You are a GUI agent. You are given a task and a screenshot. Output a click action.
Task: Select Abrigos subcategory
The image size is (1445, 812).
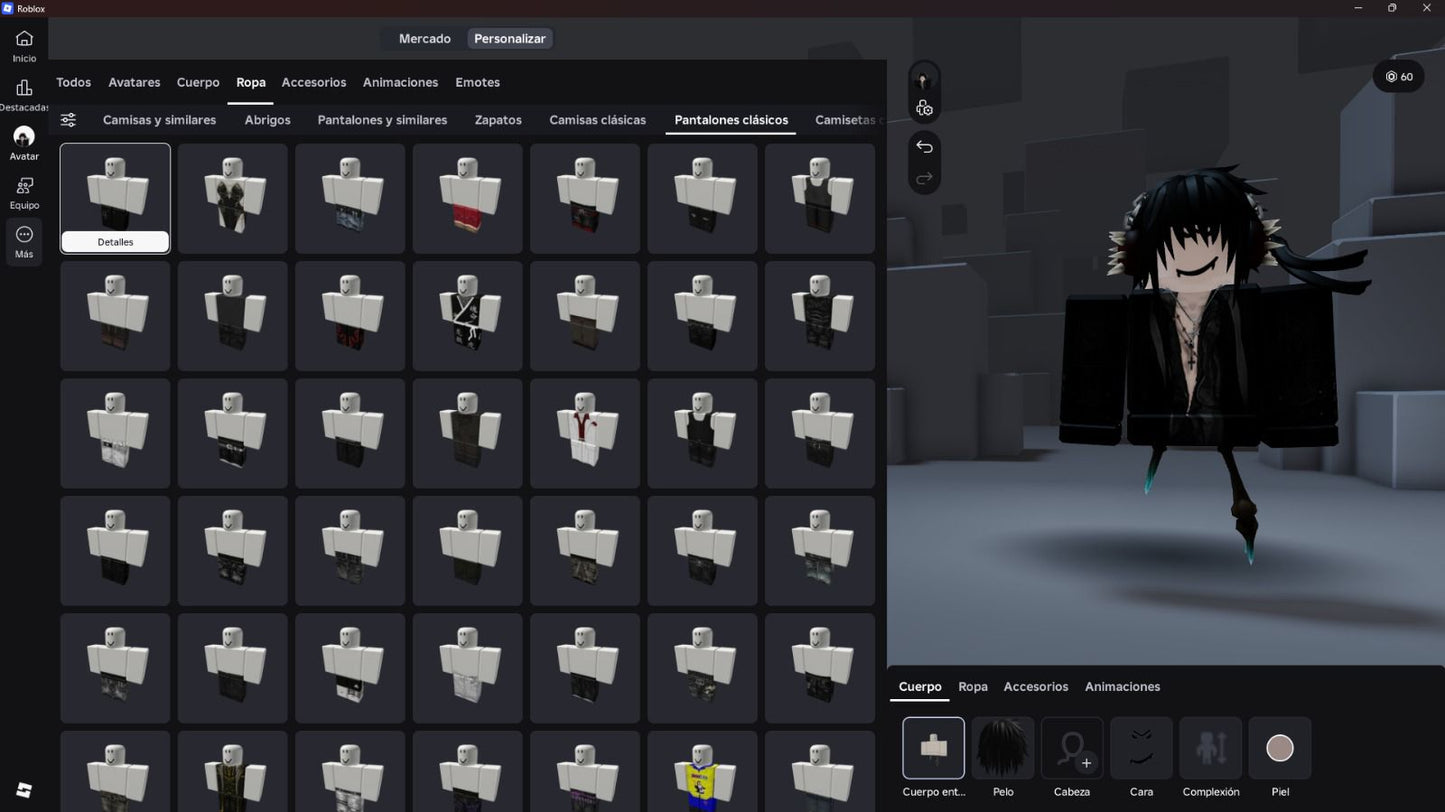click(267, 120)
